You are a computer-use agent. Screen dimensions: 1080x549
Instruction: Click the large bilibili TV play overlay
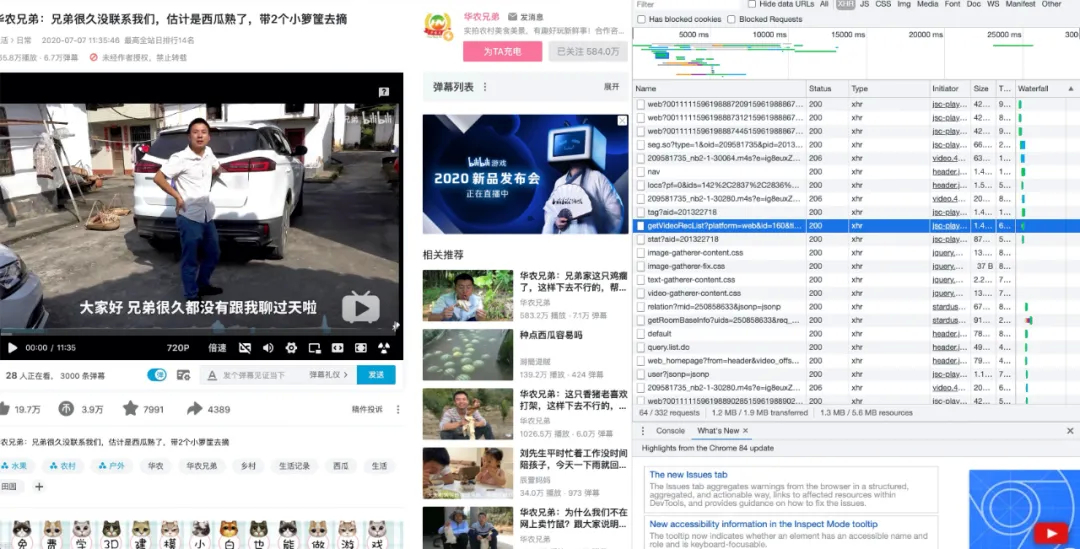click(x=361, y=307)
